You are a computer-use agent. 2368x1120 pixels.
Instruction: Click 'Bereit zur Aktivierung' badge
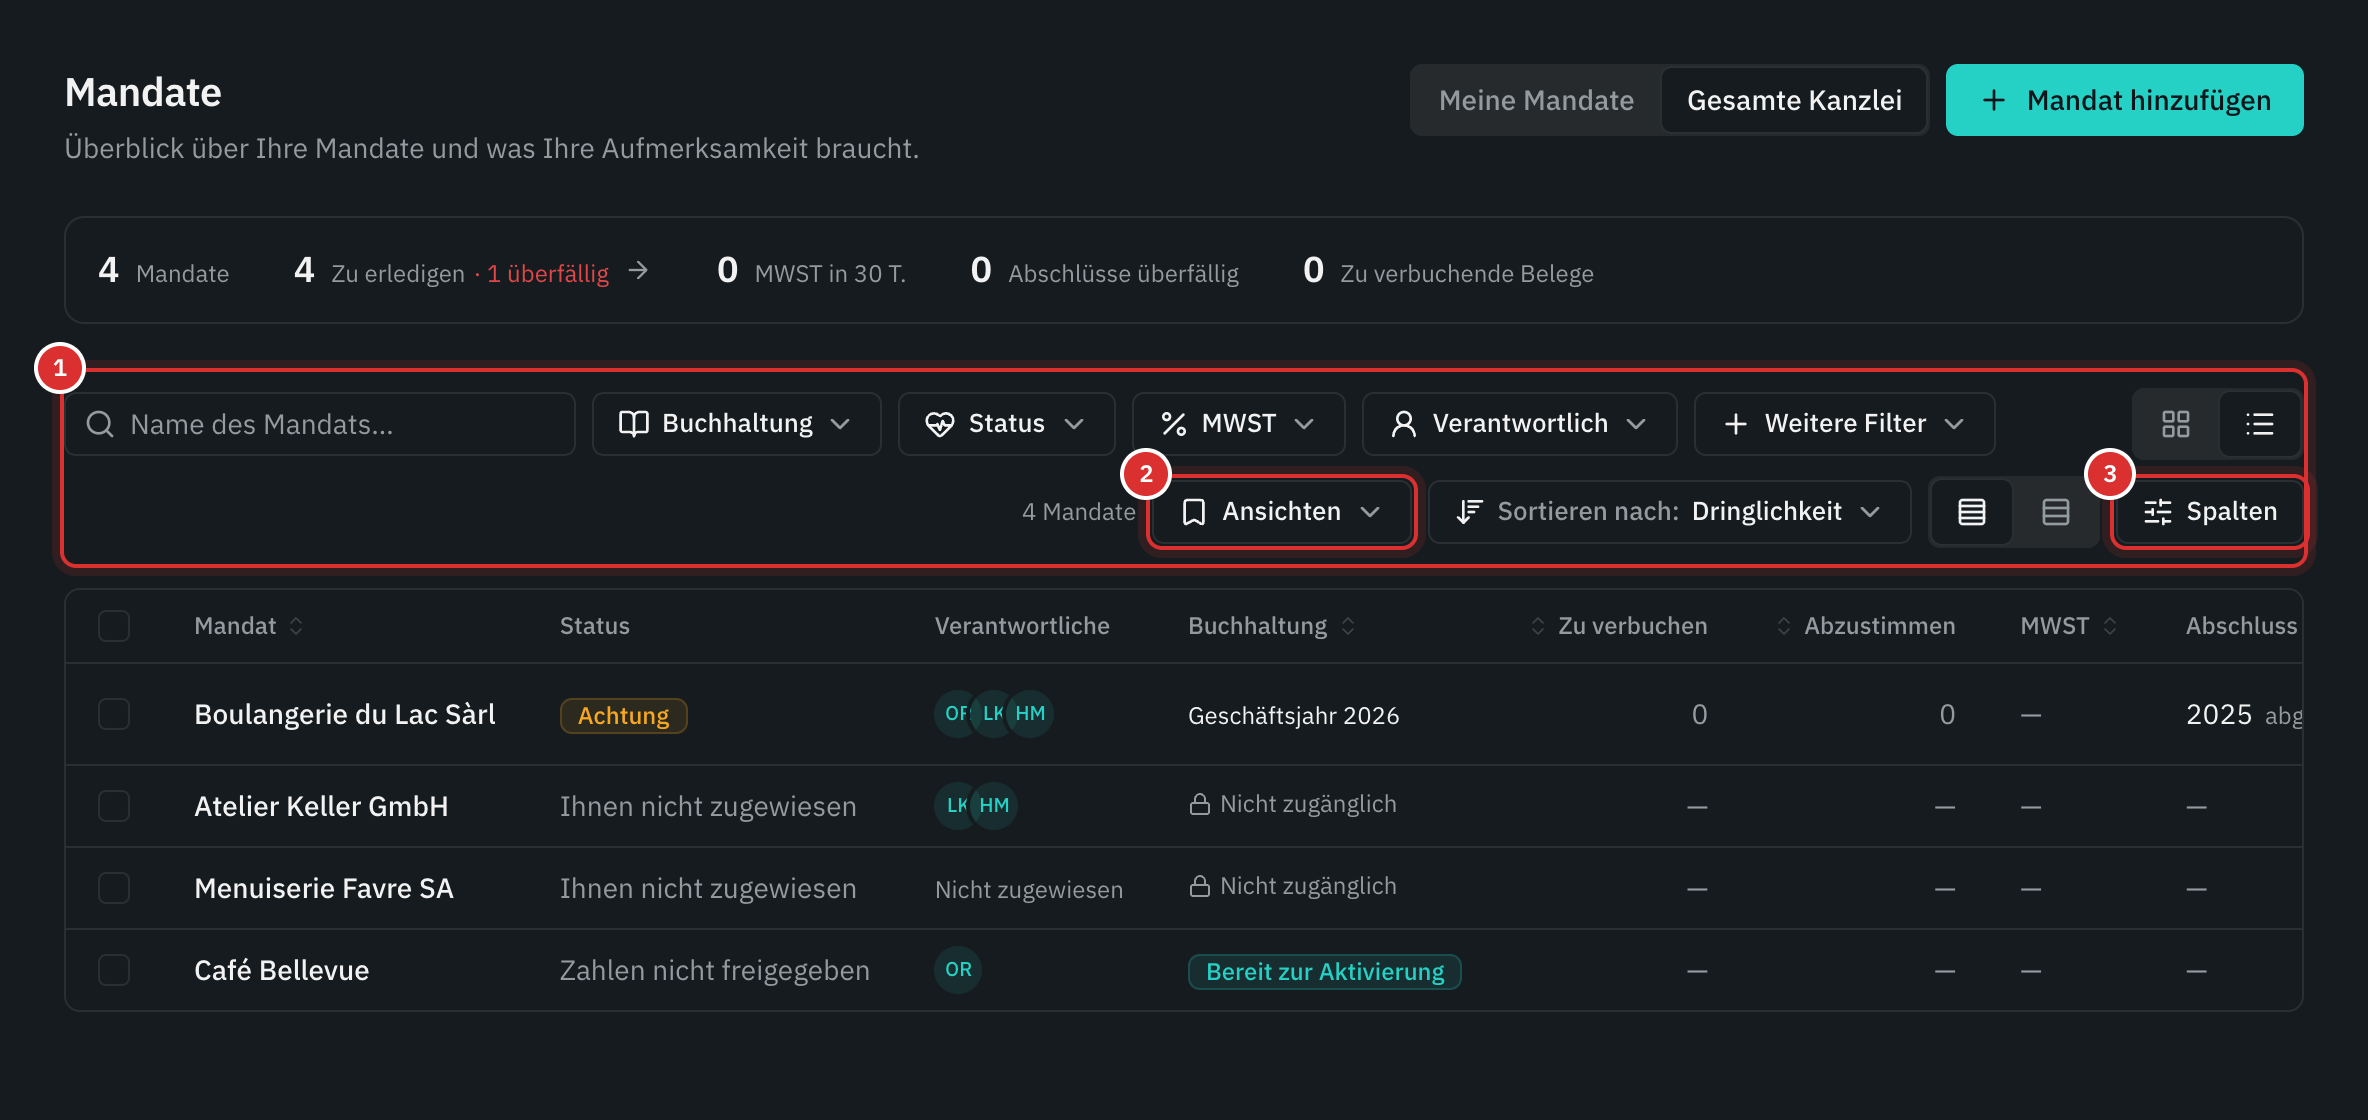click(1325, 972)
